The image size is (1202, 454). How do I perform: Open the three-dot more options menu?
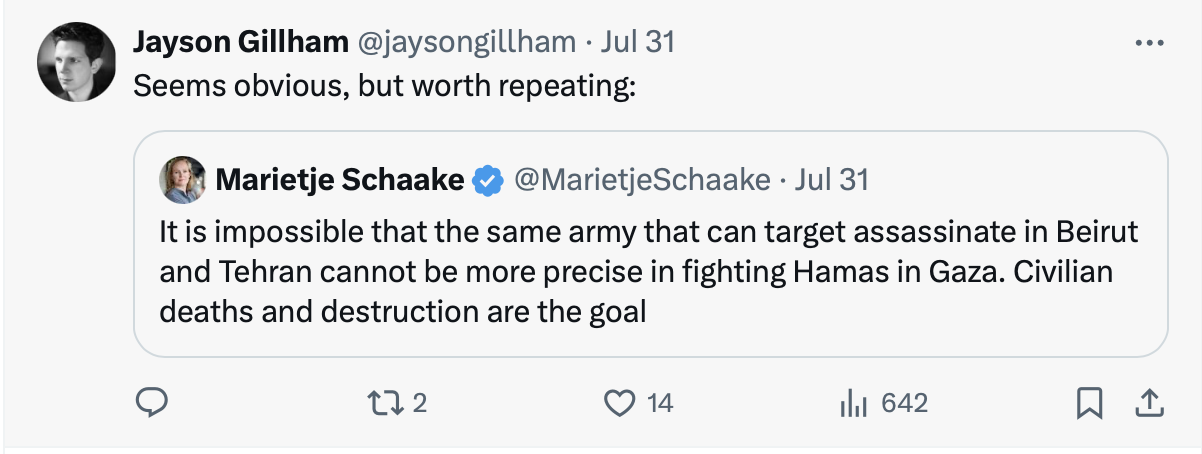(x=1150, y=42)
